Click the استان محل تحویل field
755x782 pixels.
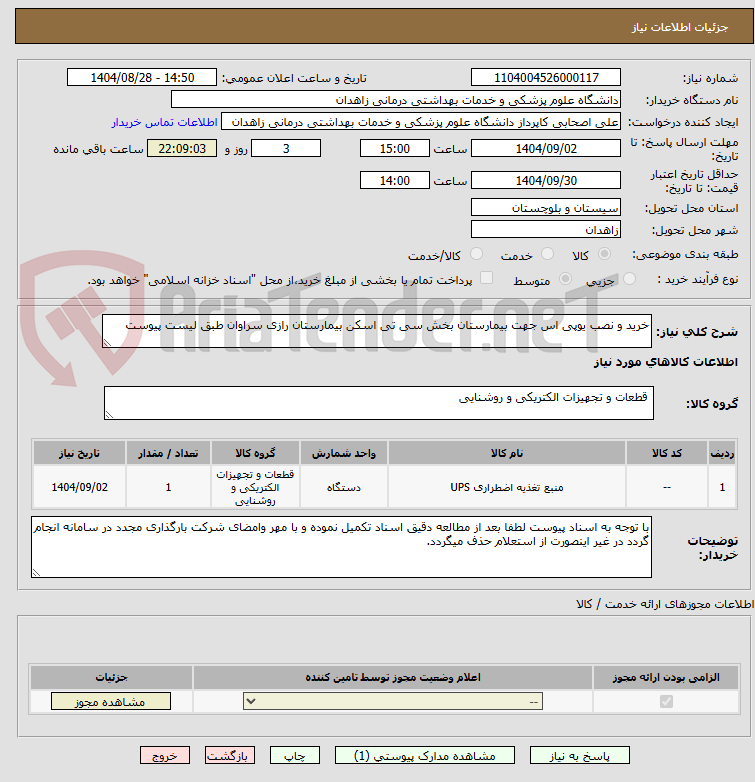coord(546,207)
